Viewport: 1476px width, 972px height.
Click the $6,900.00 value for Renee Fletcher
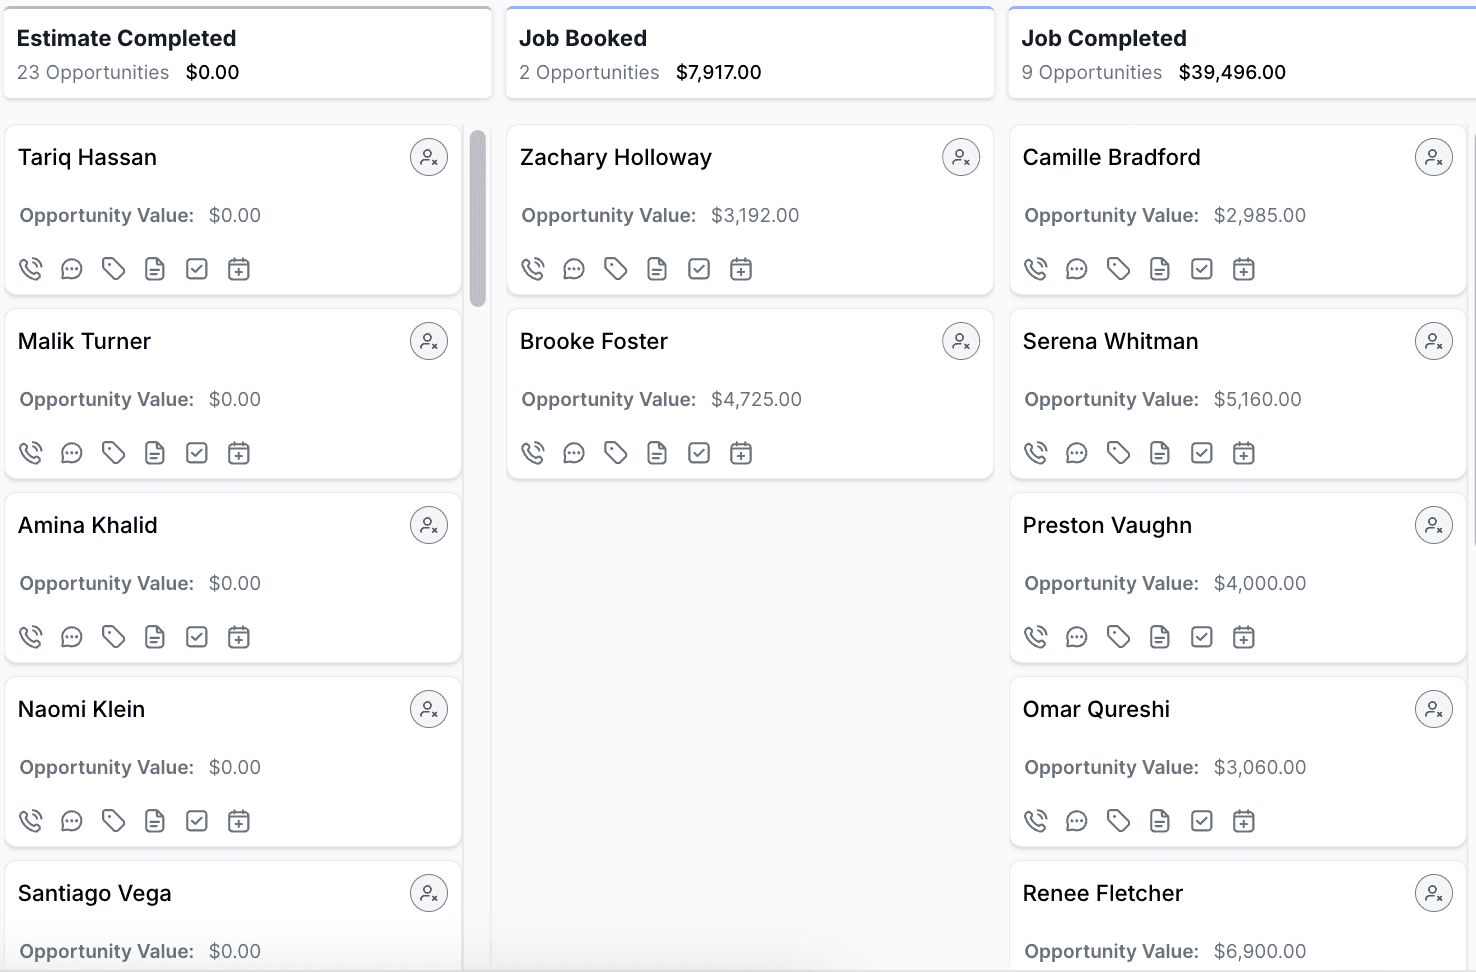tap(1260, 951)
